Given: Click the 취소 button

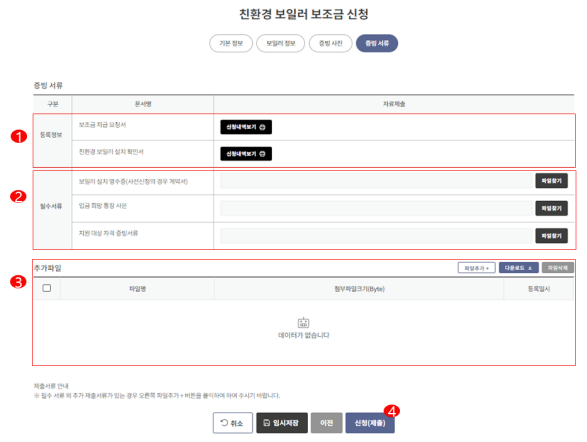Looking at the screenshot, I should 233,423.
